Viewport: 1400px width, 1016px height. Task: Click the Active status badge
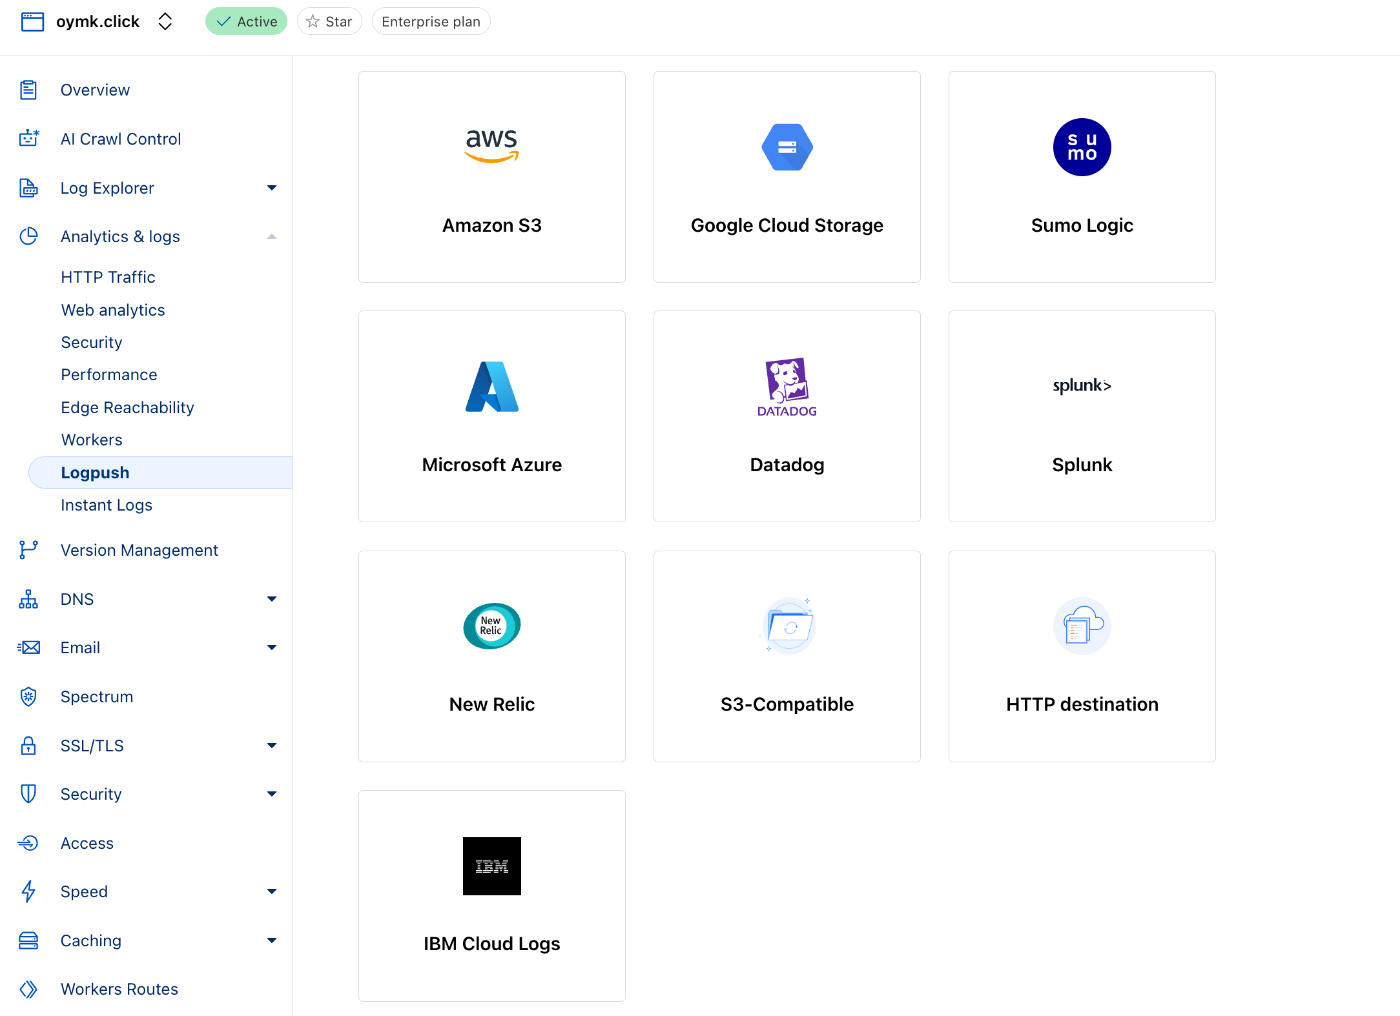246,22
